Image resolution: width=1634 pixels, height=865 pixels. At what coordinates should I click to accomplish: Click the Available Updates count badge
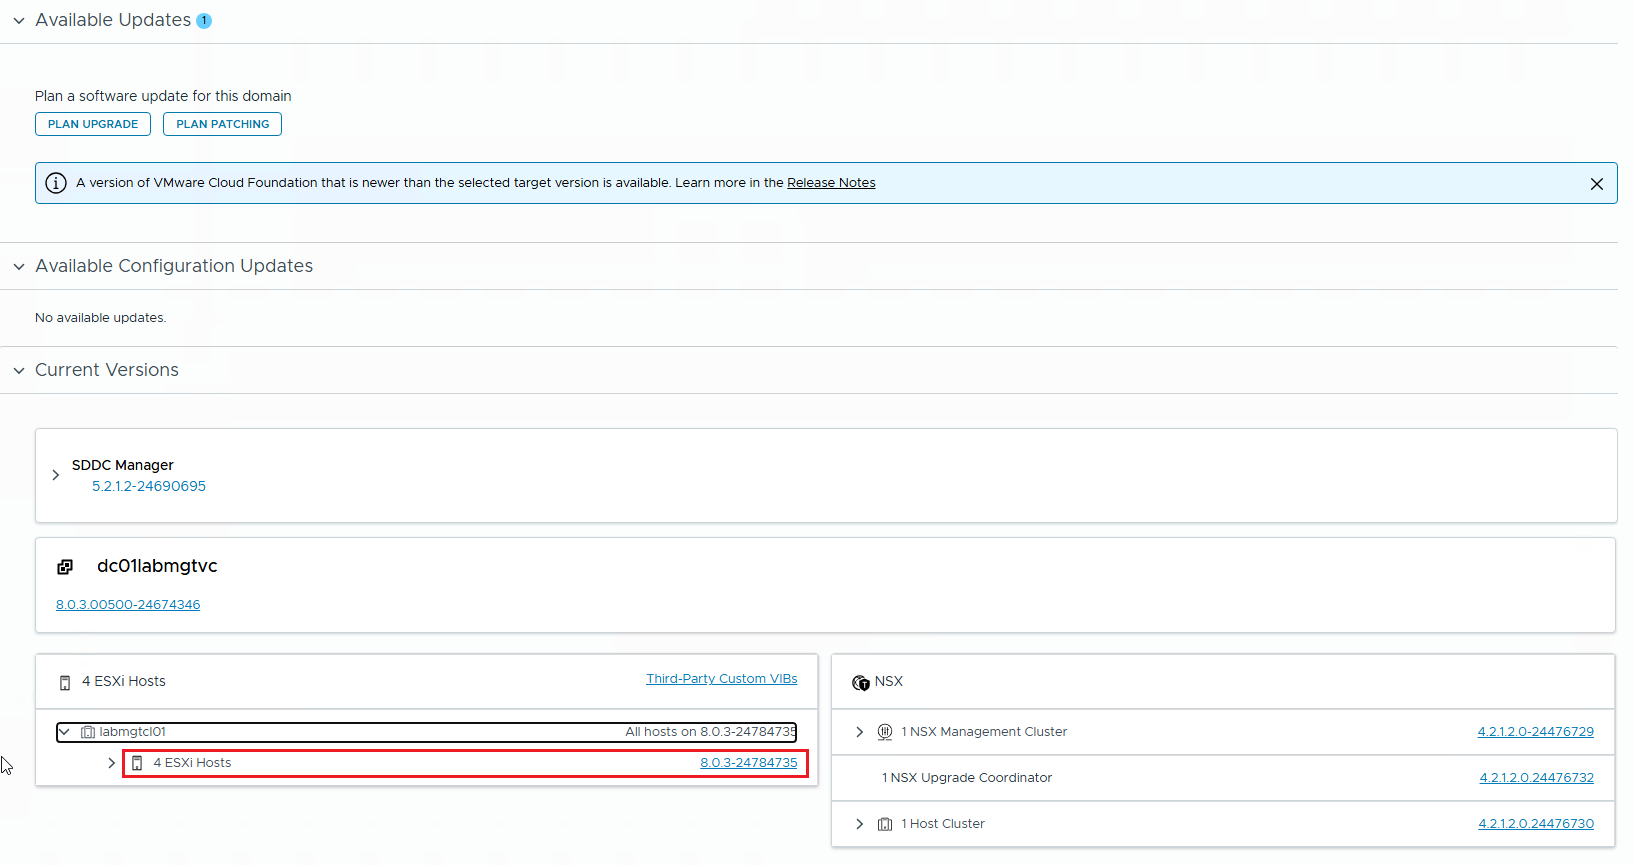[x=204, y=21]
